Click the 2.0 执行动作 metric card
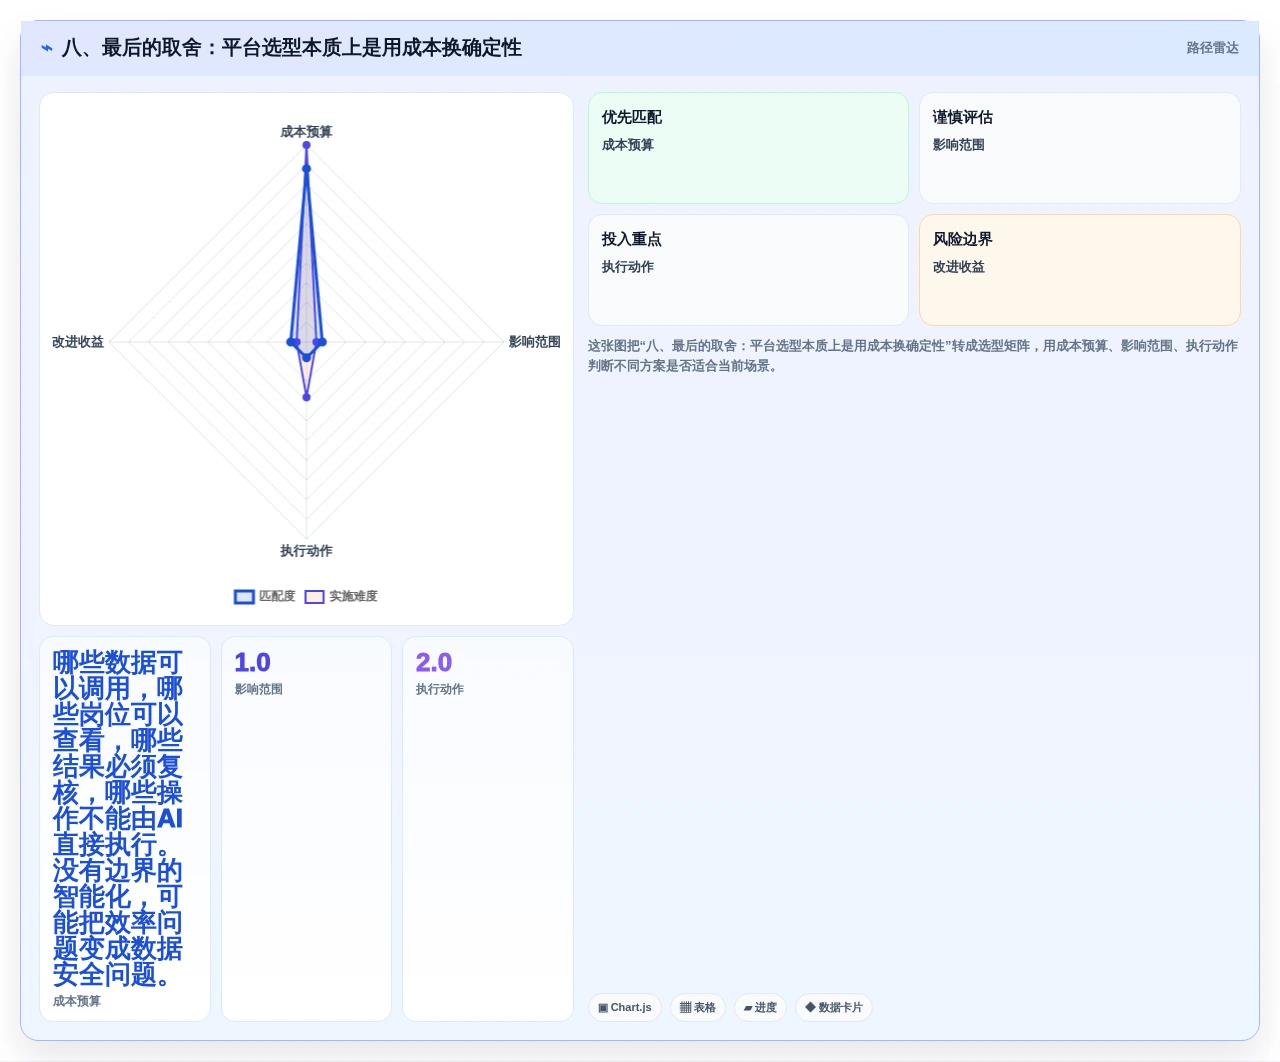 [488, 829]
